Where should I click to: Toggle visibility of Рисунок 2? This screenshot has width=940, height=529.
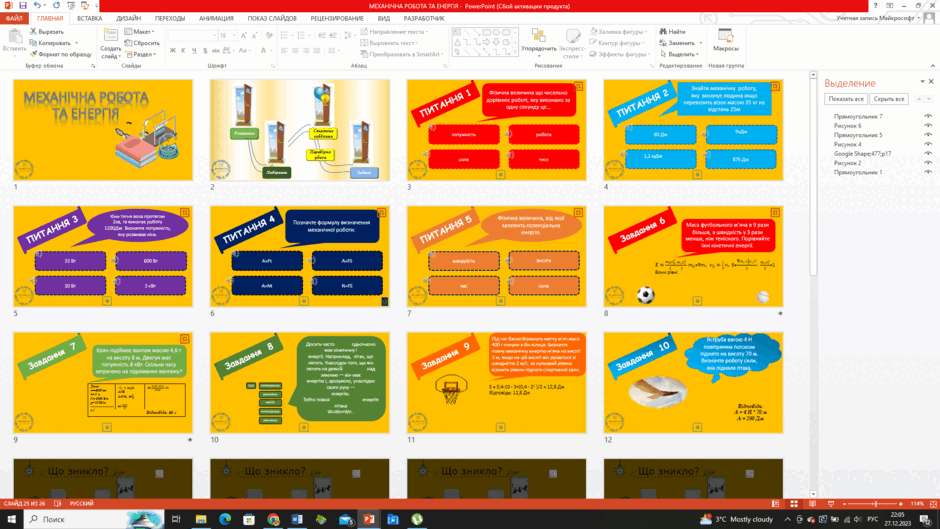928,163
